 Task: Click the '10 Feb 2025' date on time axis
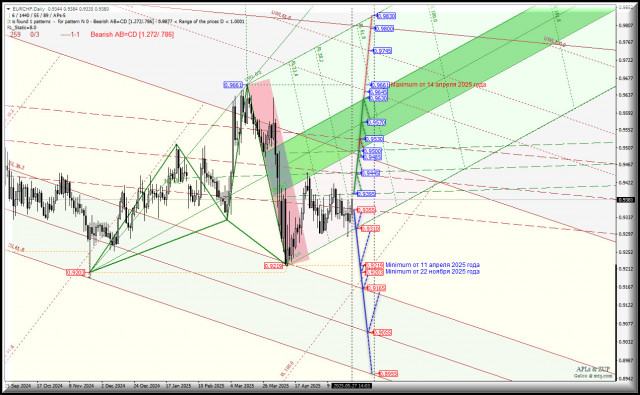coord(211,386)
